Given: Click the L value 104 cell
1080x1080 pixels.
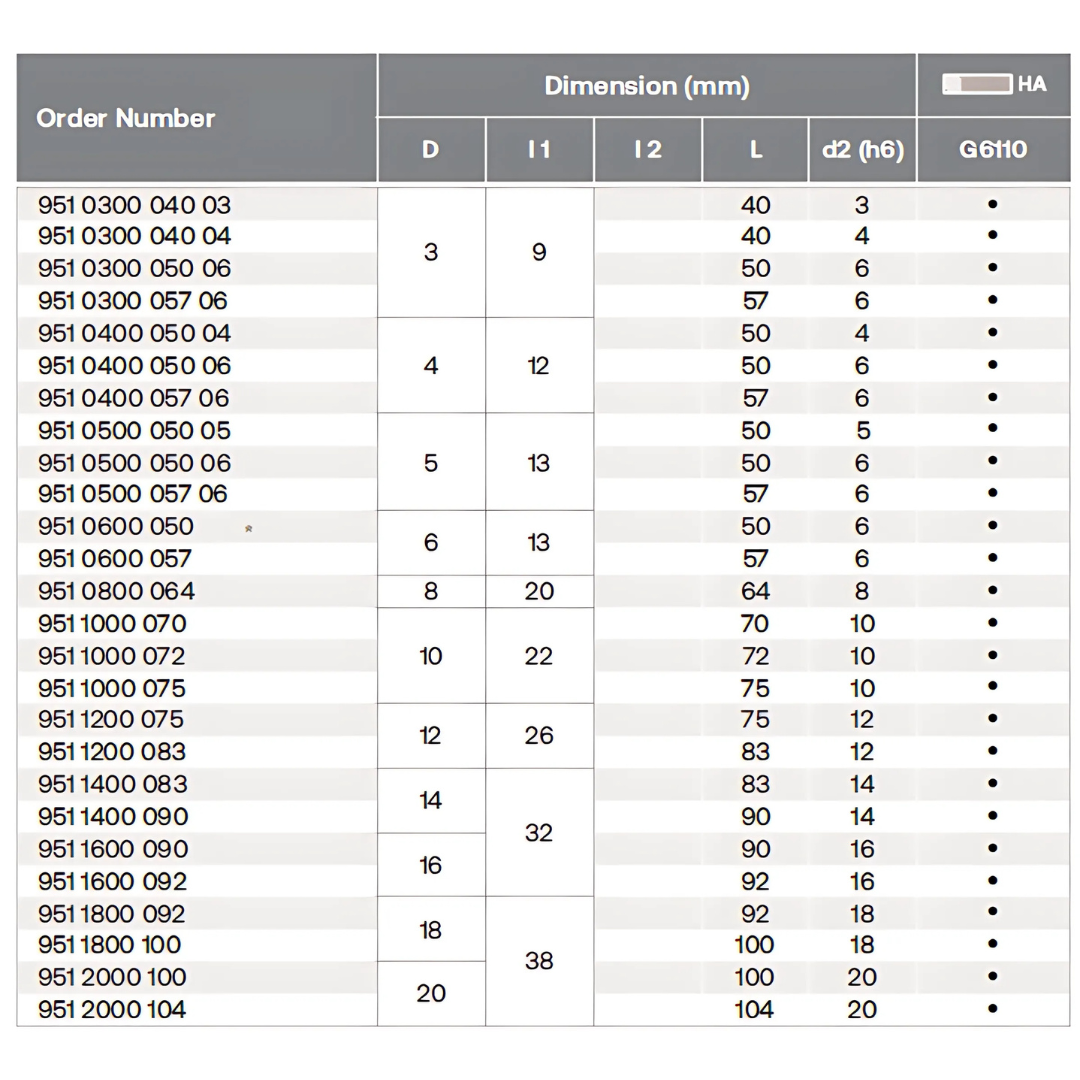Looking at the screenshot, I should point(754,1009).
